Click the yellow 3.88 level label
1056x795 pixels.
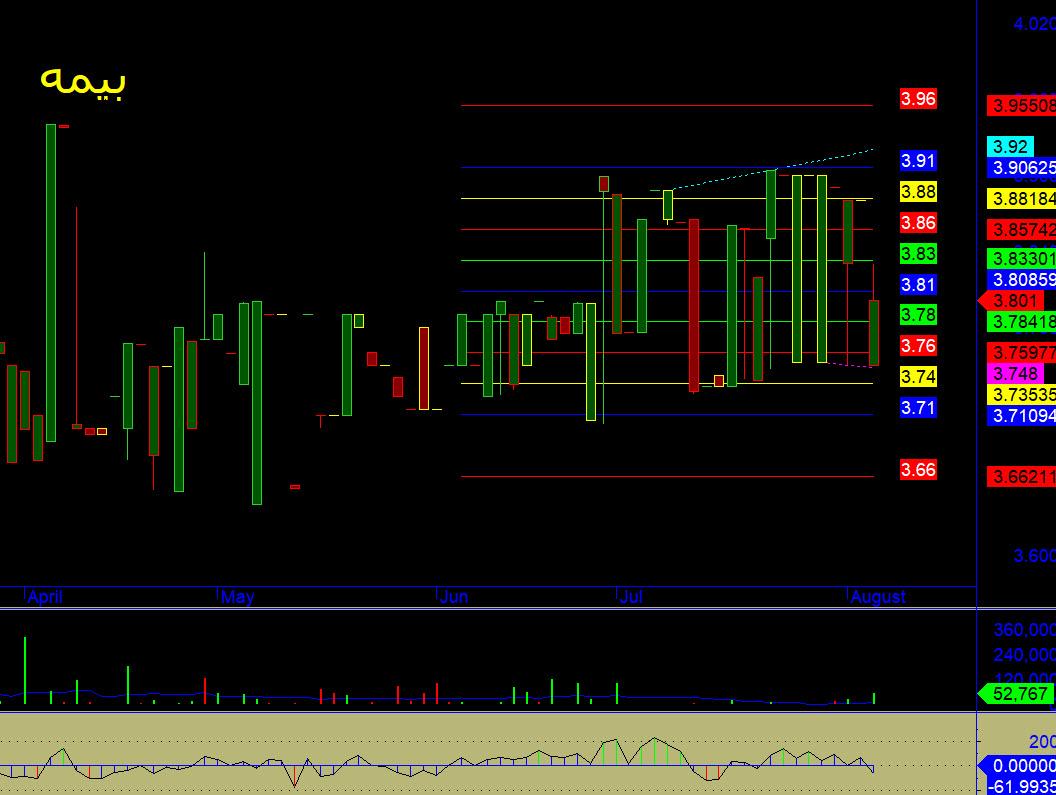click(918, 192)
